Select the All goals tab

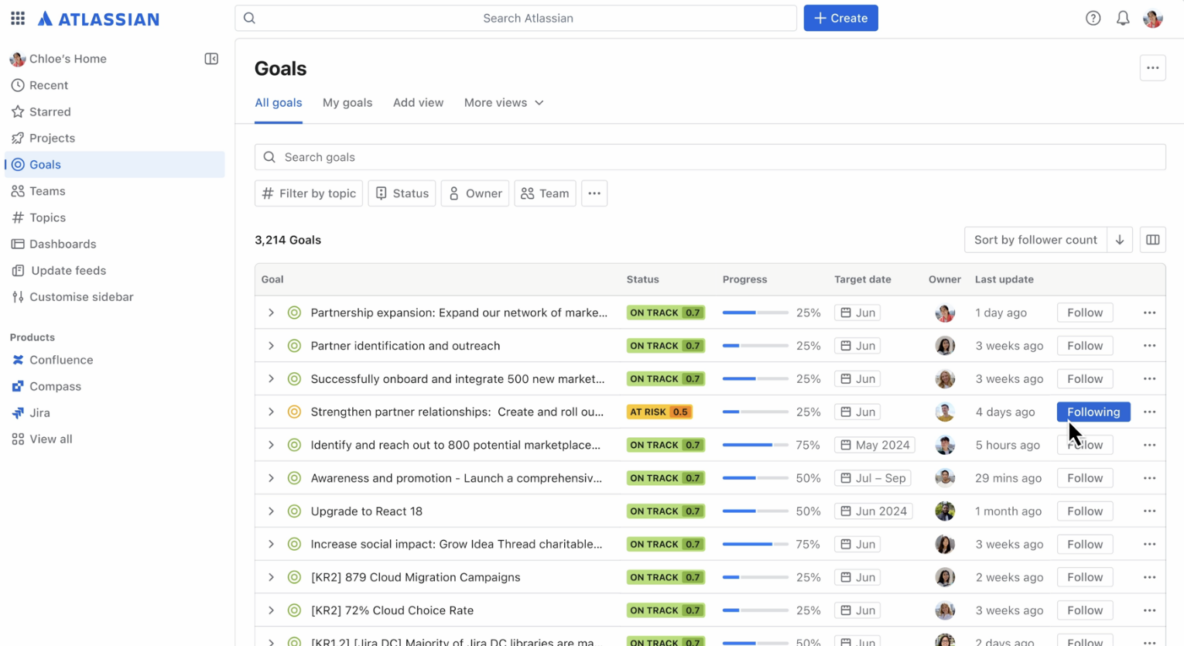[278, 102]
